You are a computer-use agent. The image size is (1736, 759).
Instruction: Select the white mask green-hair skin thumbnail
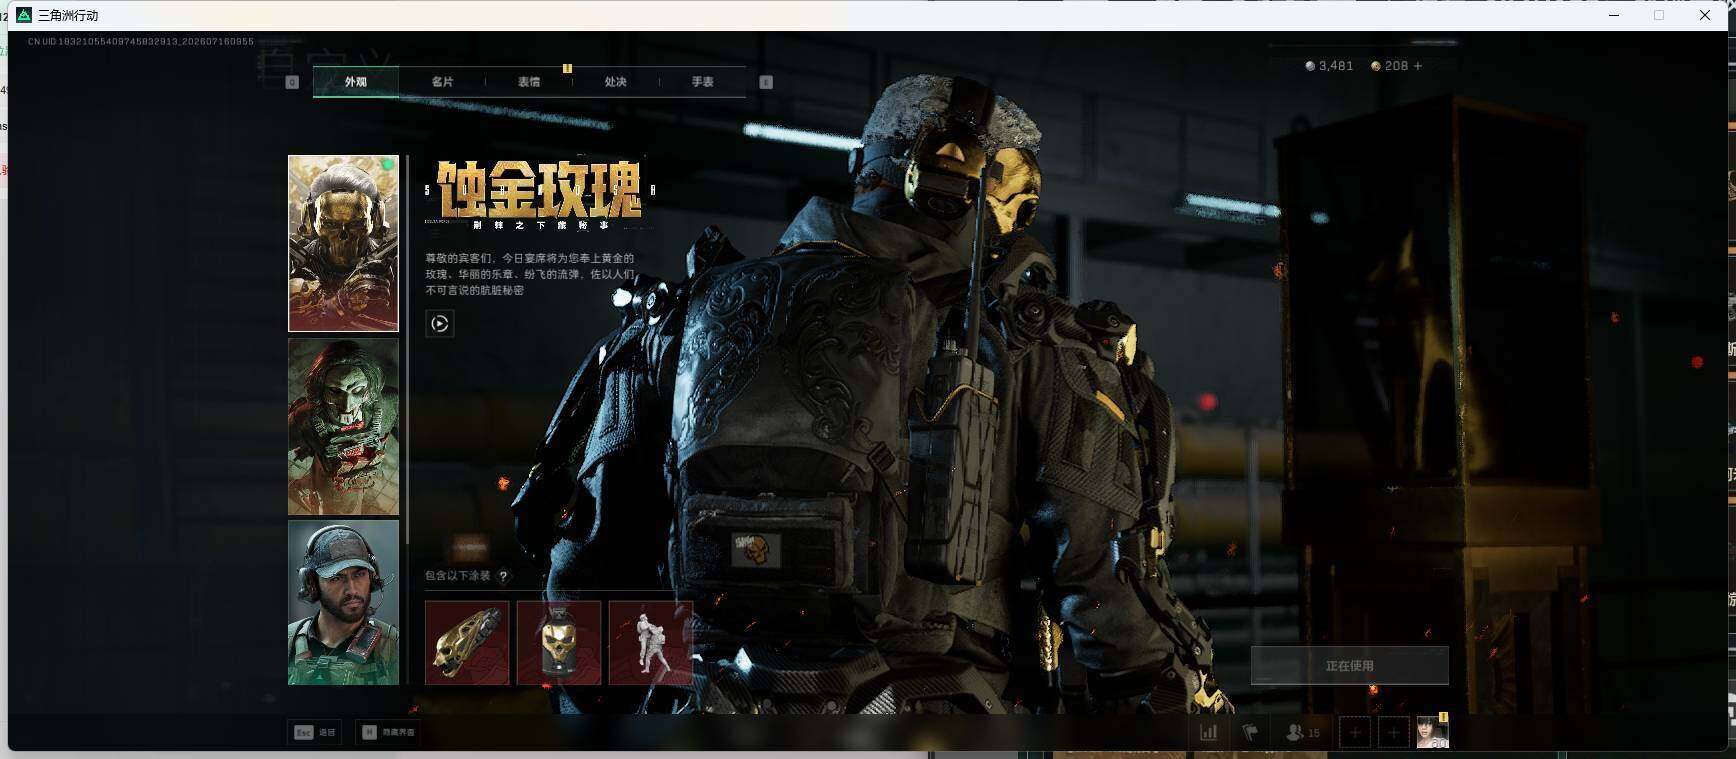[x=343, y=427]
